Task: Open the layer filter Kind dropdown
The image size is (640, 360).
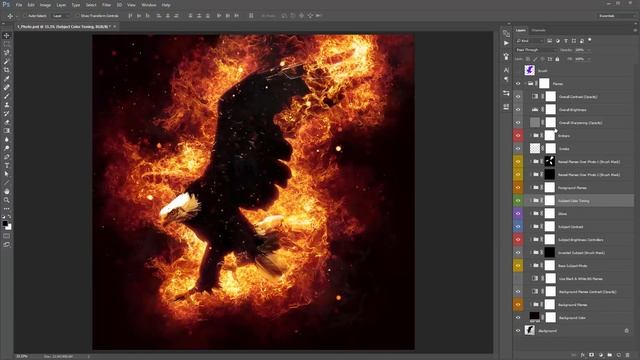Action: (529, 41)
